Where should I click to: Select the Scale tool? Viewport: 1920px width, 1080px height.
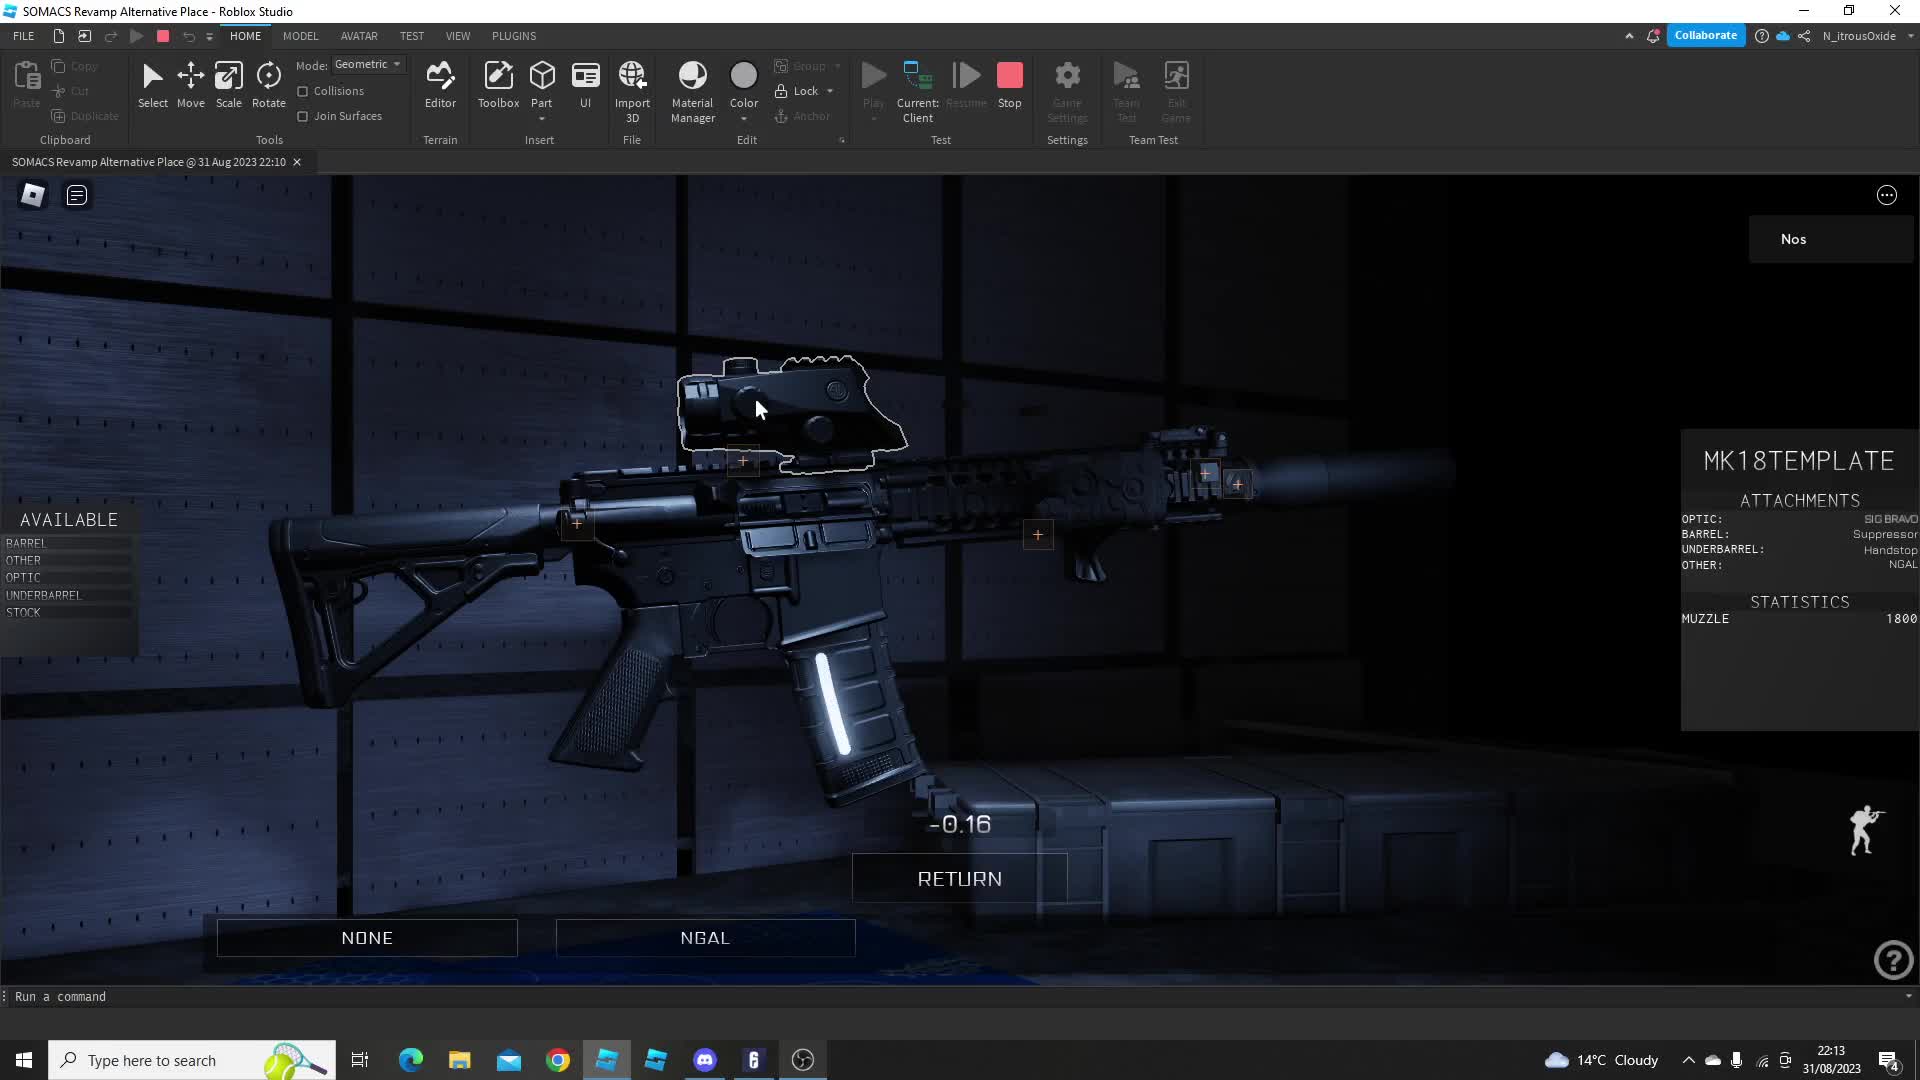[228, 85]
